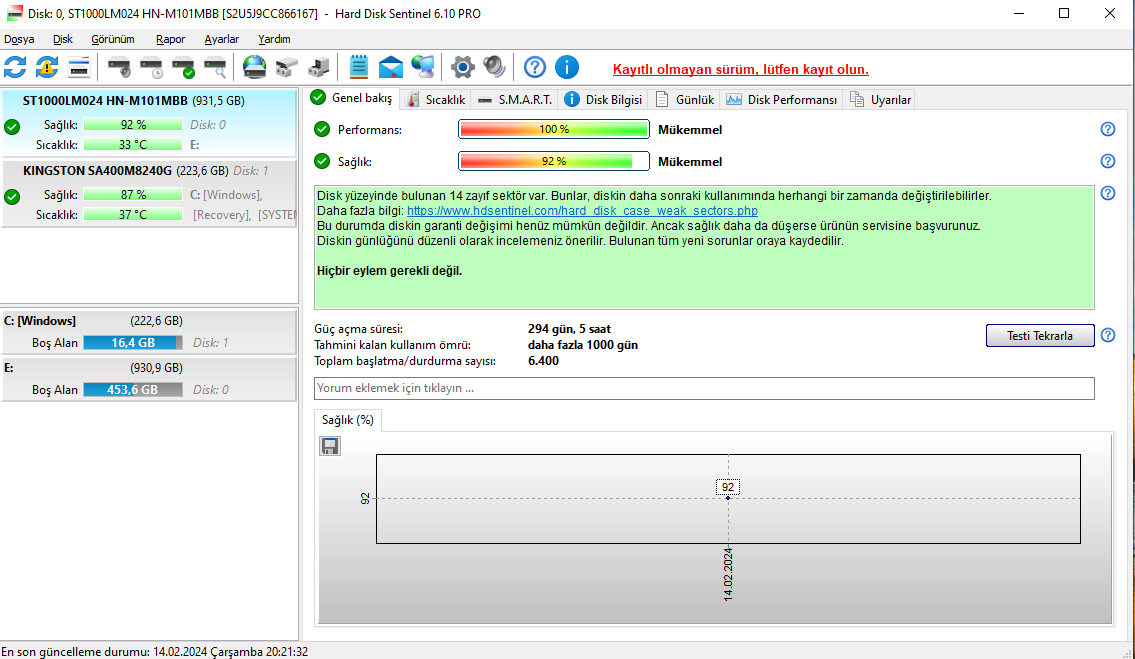This screenshot has width=1135, height=659.
Task: Open the Yardım menu
Action: (274, 39)
